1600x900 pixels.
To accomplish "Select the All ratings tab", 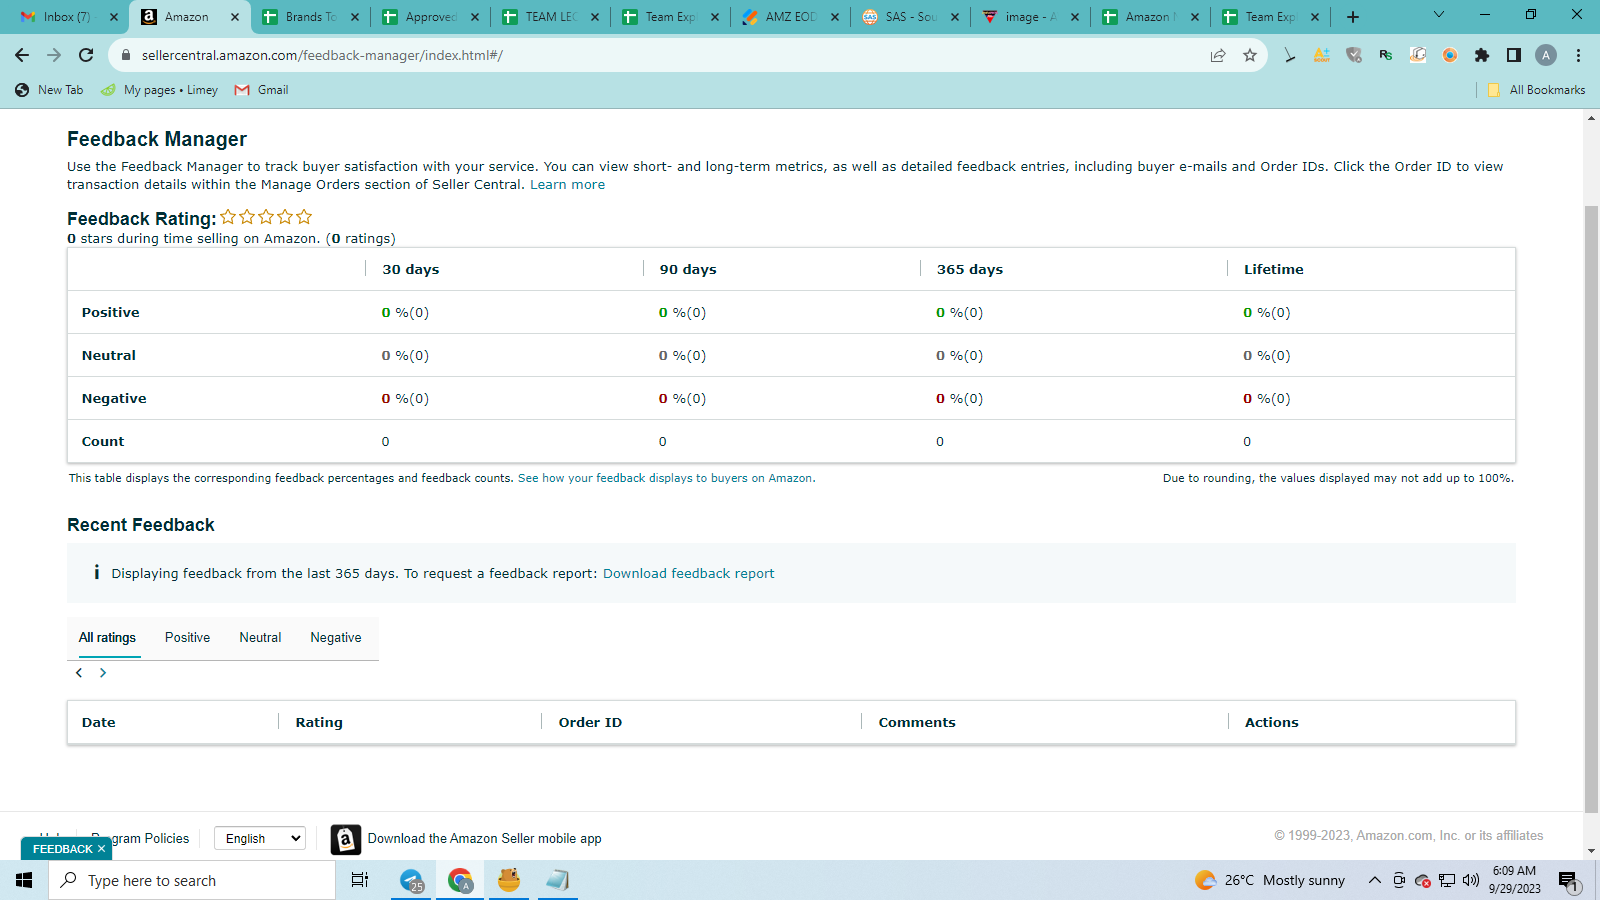I will [107, 637].
